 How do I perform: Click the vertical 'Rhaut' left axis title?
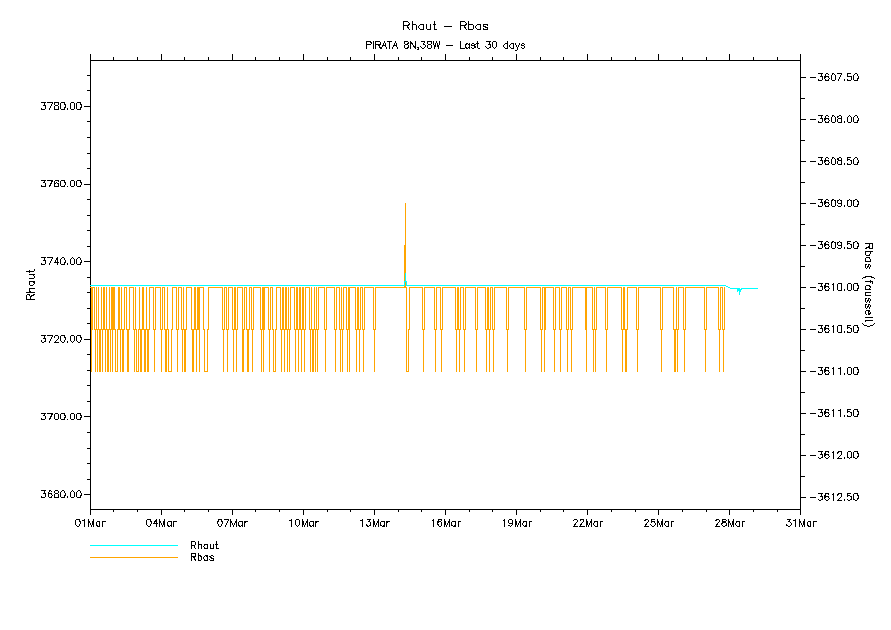coord(31,287)
